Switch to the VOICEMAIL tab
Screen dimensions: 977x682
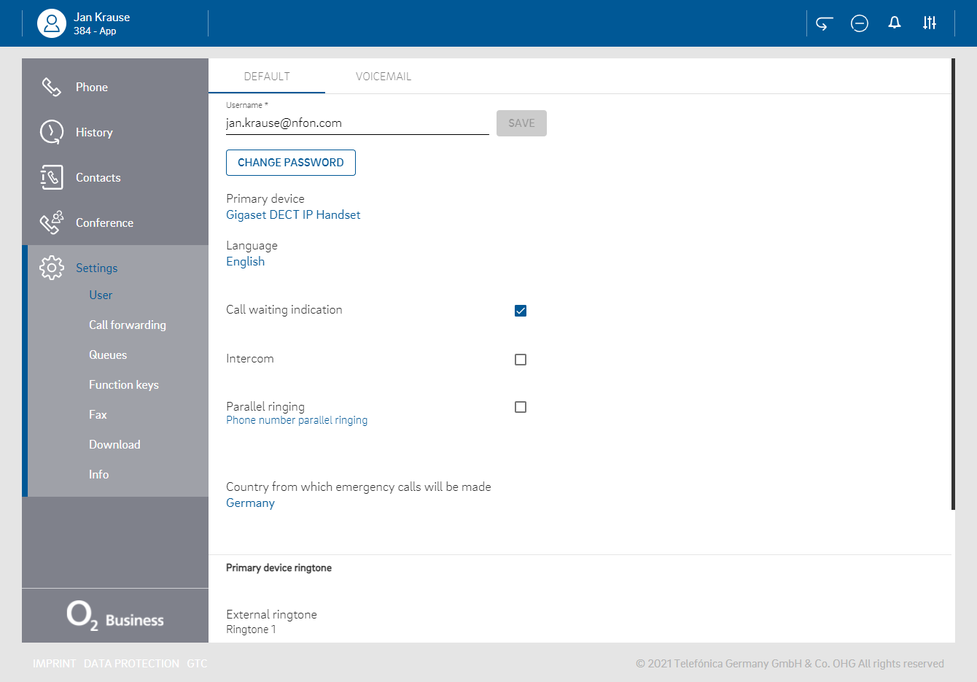click(x=383, y=77)
